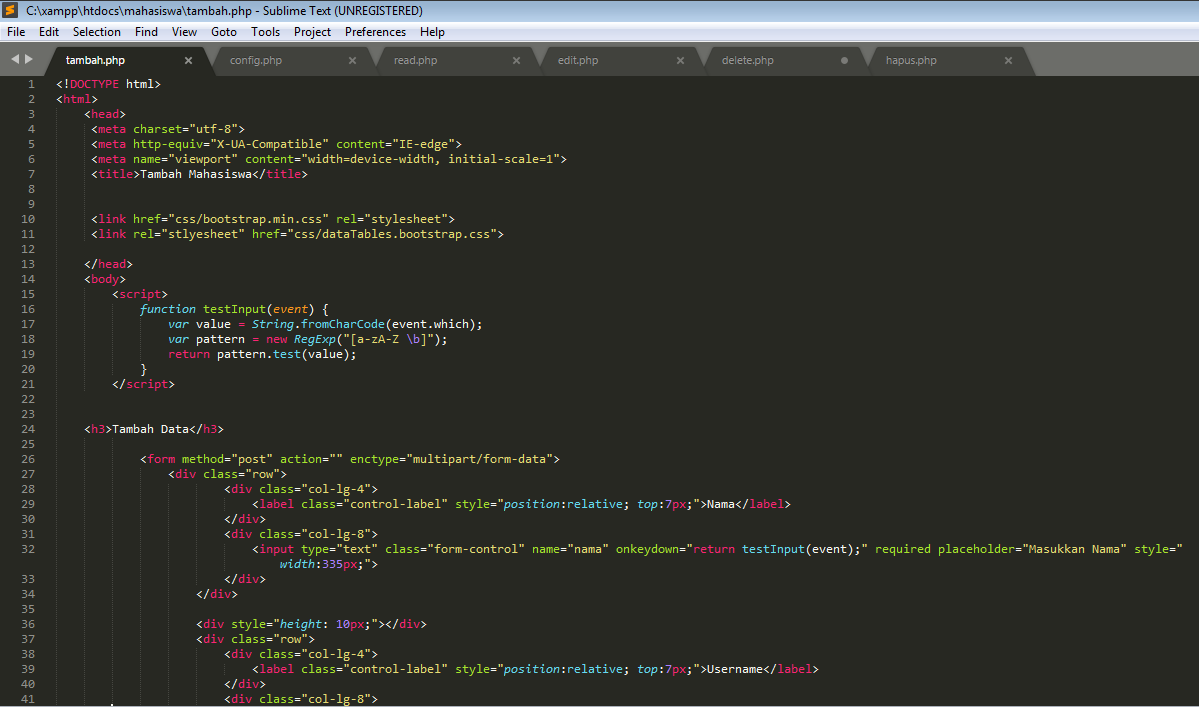Open the Project menu
Screen dimensions: 1199x707
313,32
